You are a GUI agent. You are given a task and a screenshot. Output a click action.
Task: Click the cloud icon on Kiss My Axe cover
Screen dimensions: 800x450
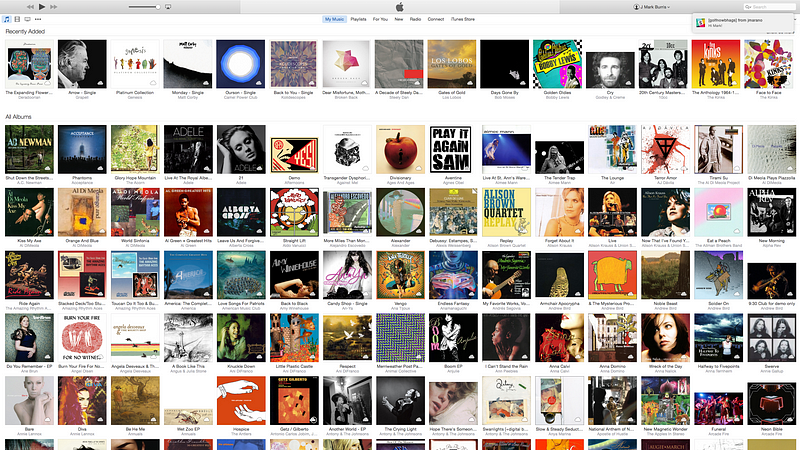click(47, 231)
